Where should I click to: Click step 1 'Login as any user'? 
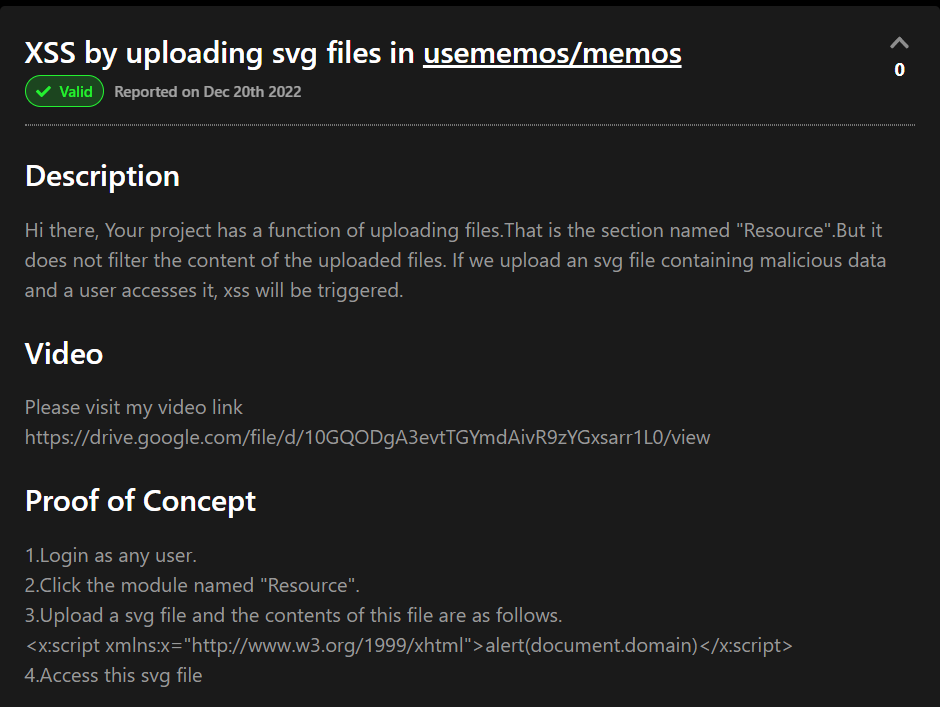coord(111,556)
